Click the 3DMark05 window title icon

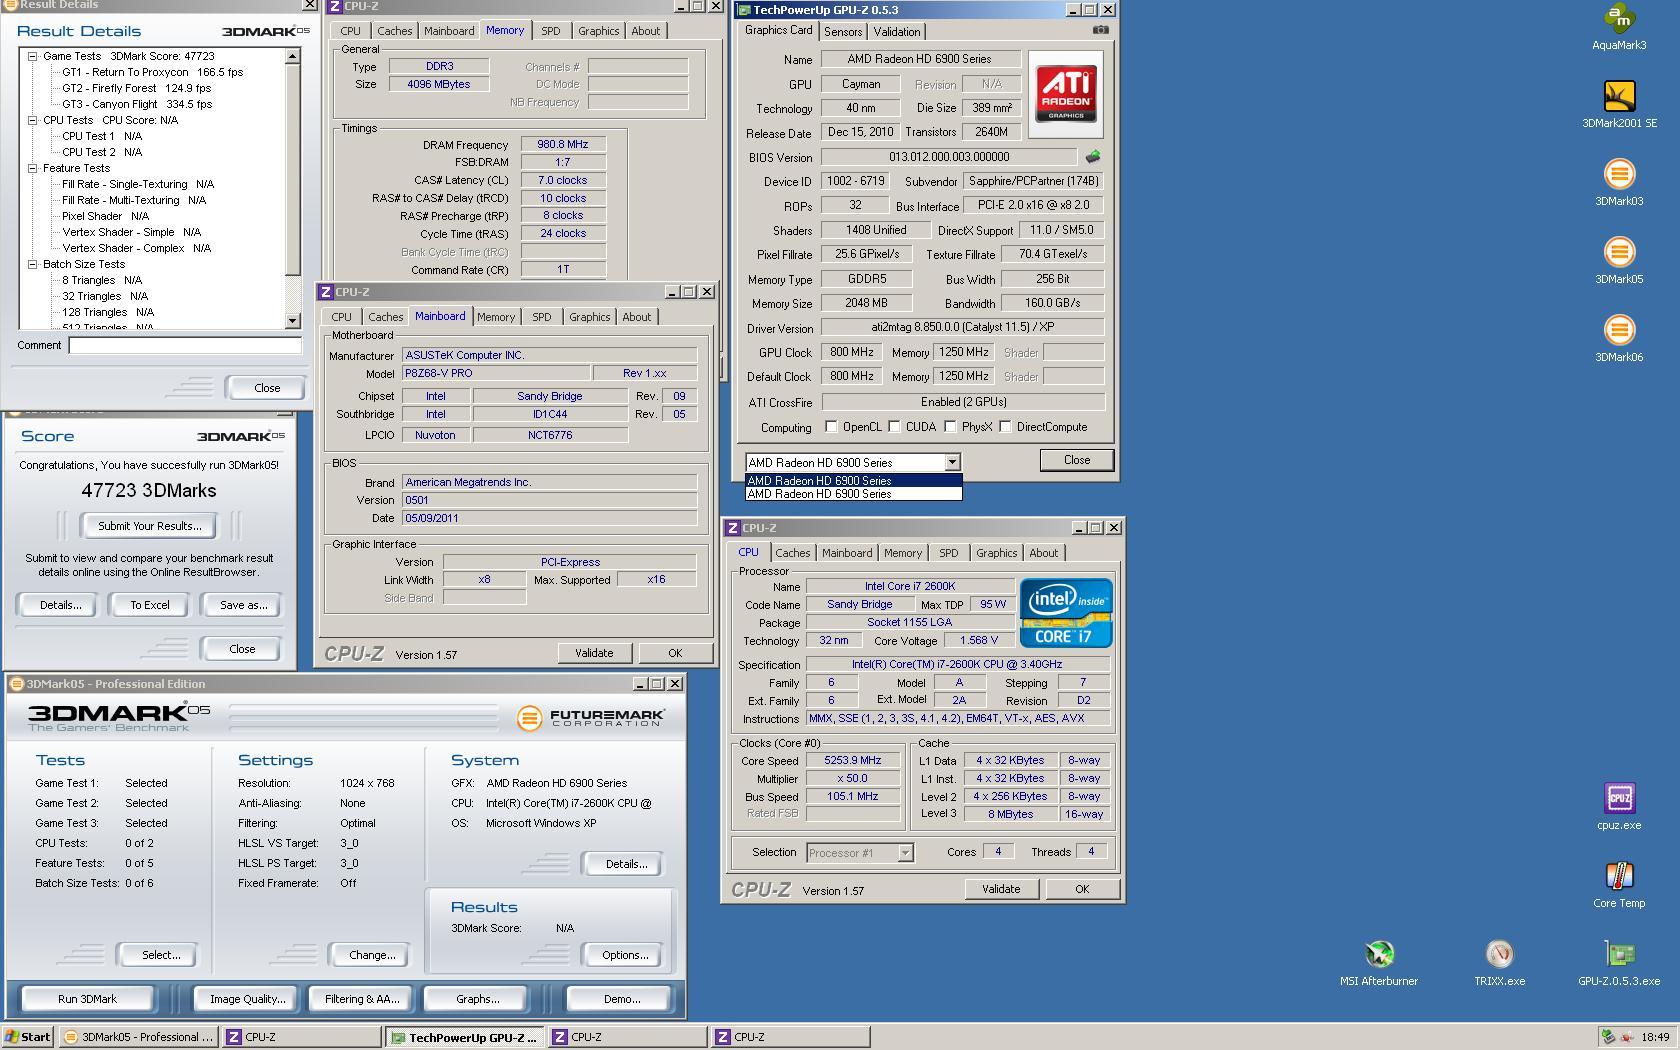tap(16, 684)
